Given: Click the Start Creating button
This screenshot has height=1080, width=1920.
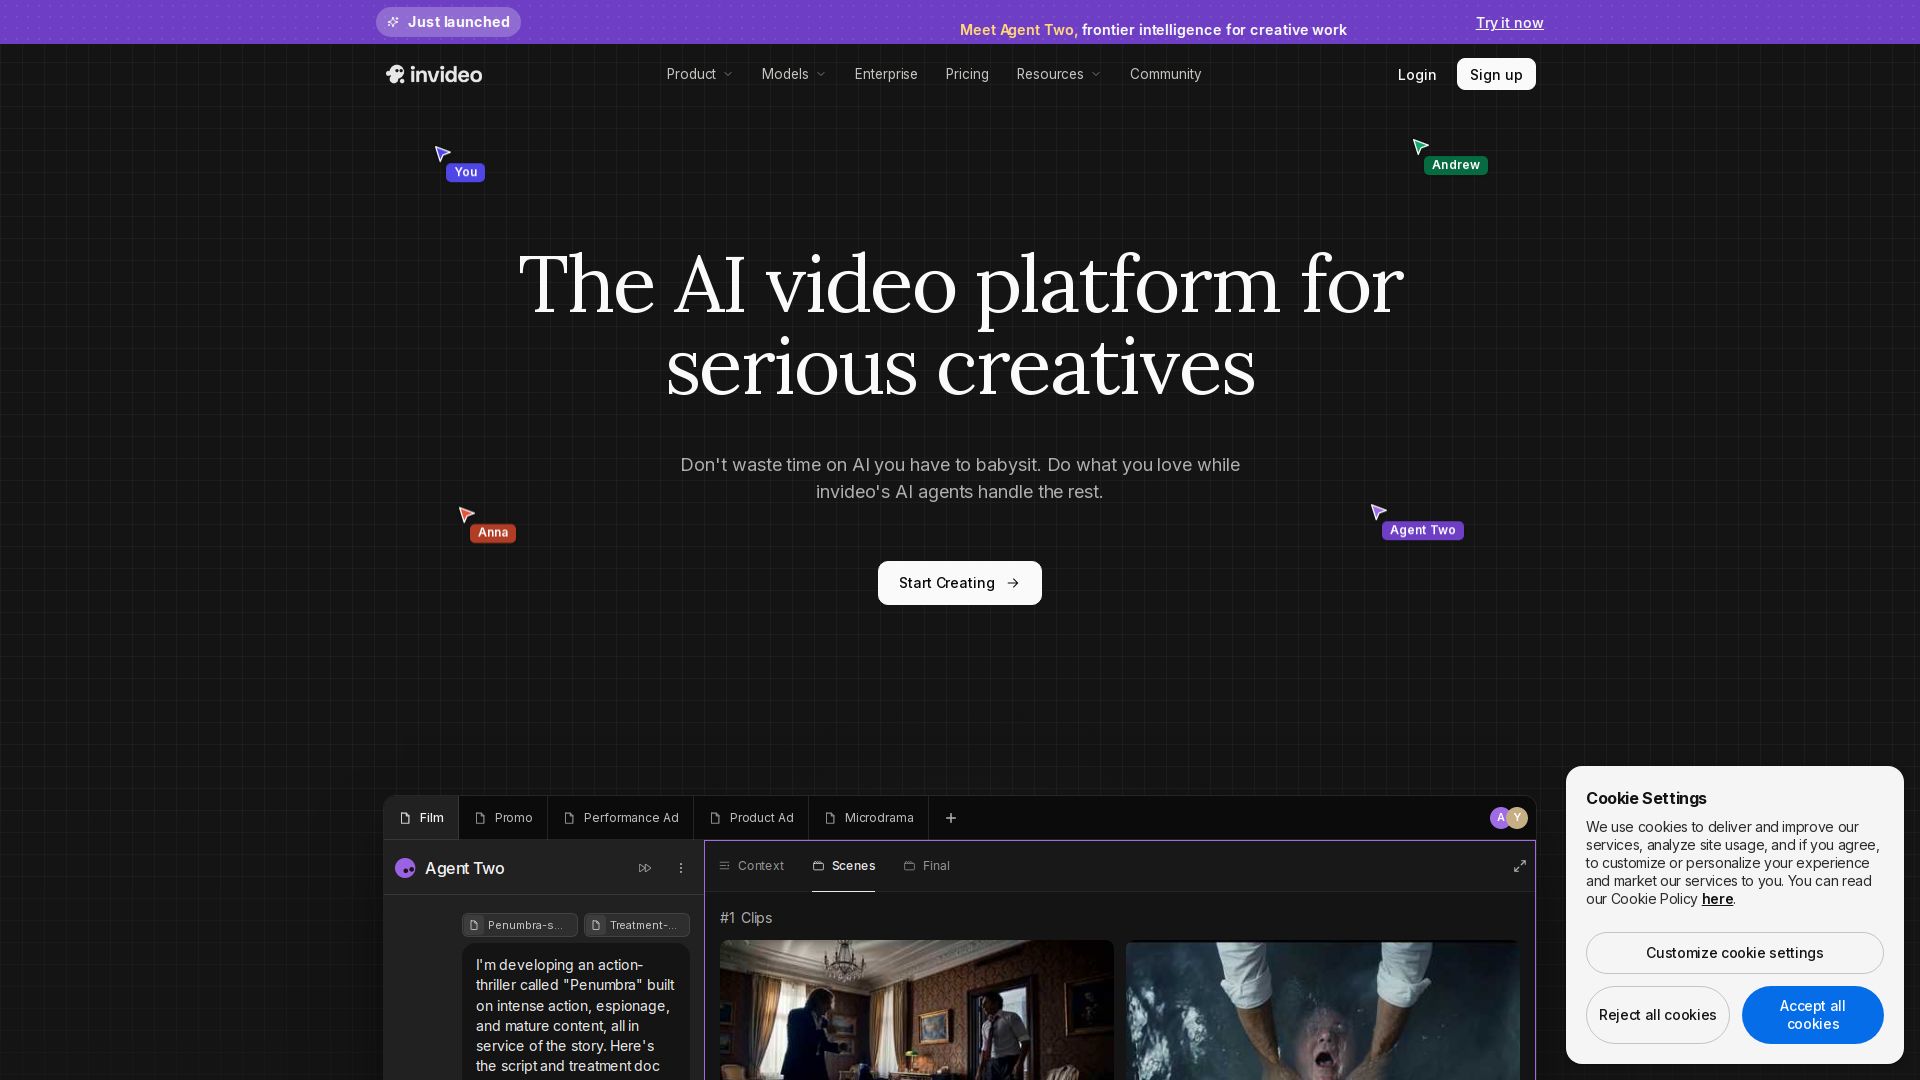Looking at the screenshot, I should pyautogui.click(x=960, y=583).
